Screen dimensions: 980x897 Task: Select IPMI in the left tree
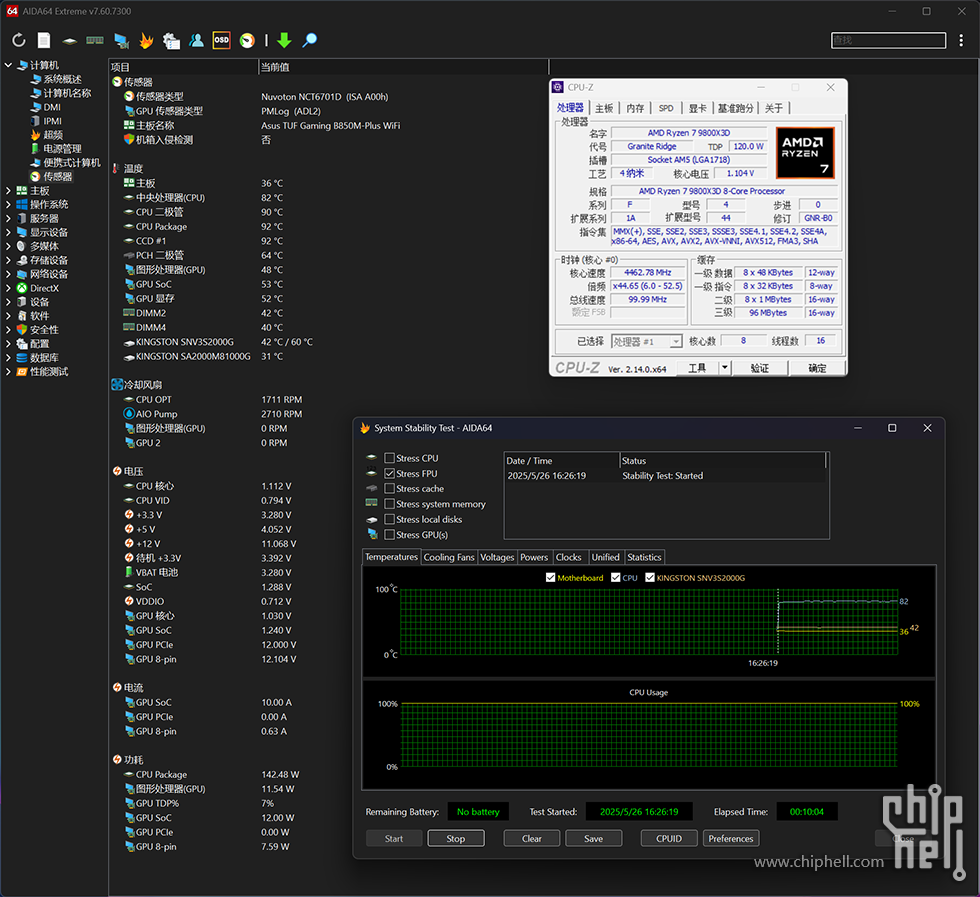pyautogui.click(x=52, y=121)
